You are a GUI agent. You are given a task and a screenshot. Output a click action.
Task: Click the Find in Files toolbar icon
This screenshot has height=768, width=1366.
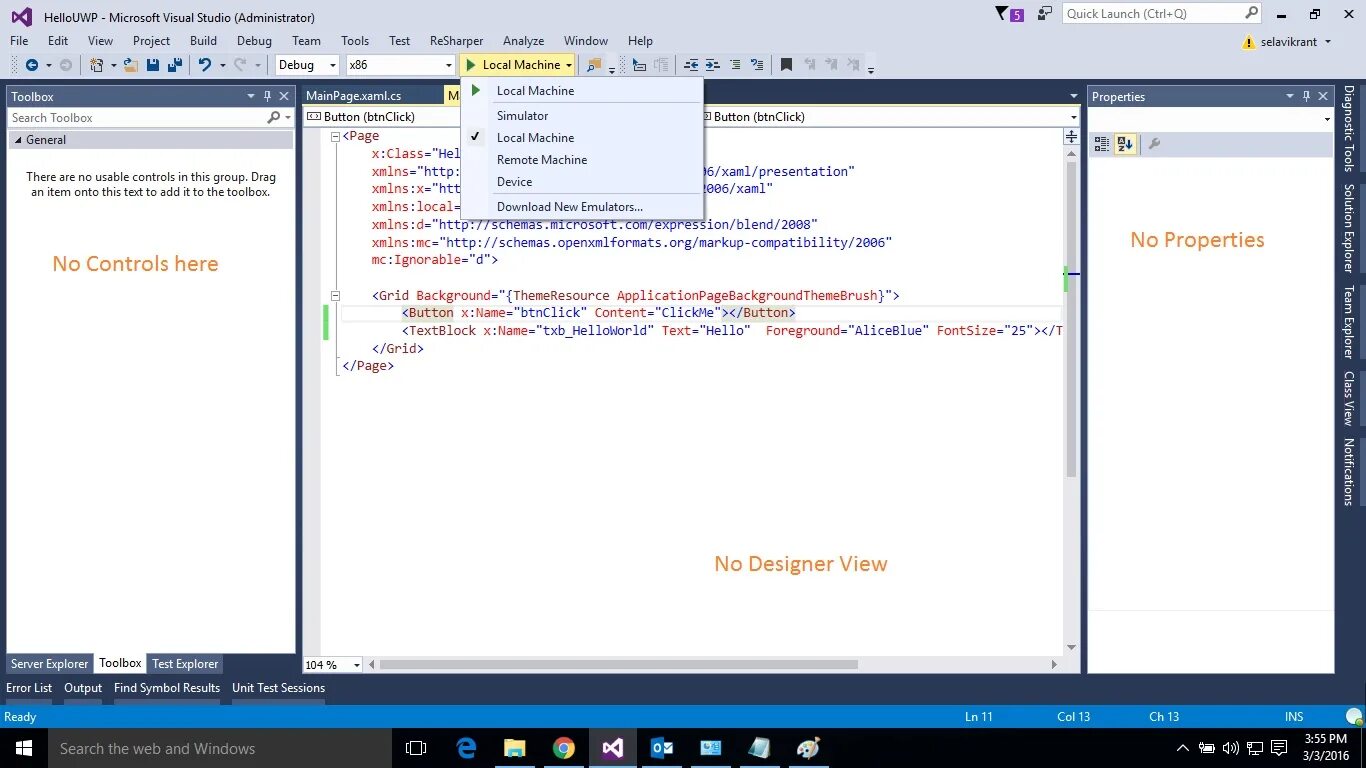(594, 65)
